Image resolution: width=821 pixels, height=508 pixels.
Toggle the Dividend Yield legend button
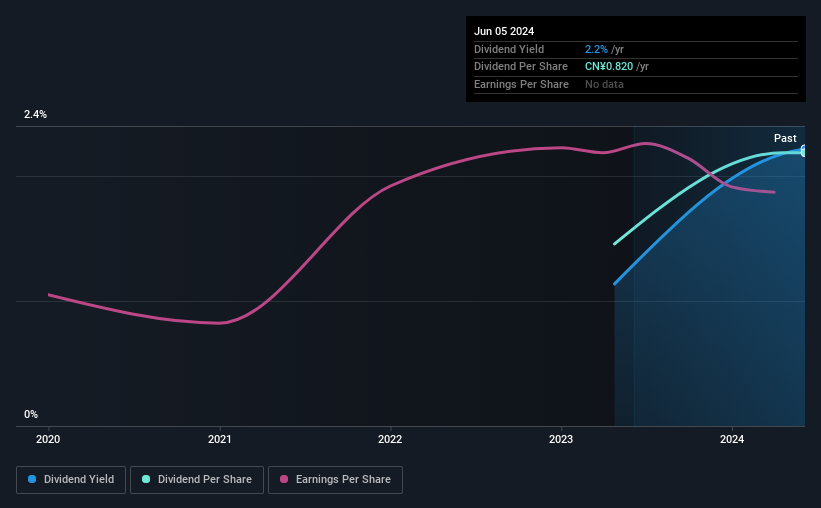71,480
